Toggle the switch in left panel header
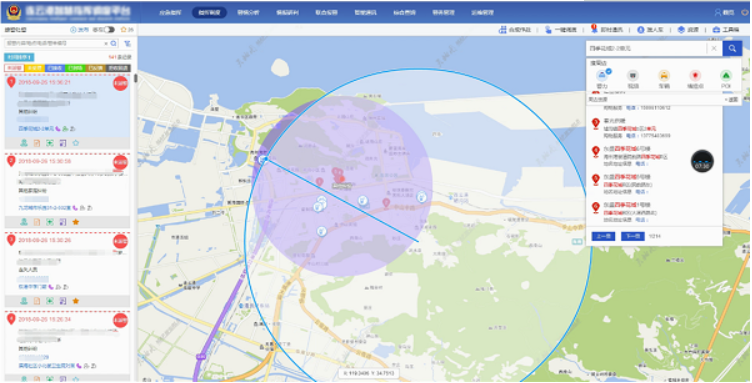The image size is (752, 383). click(109, 30)
